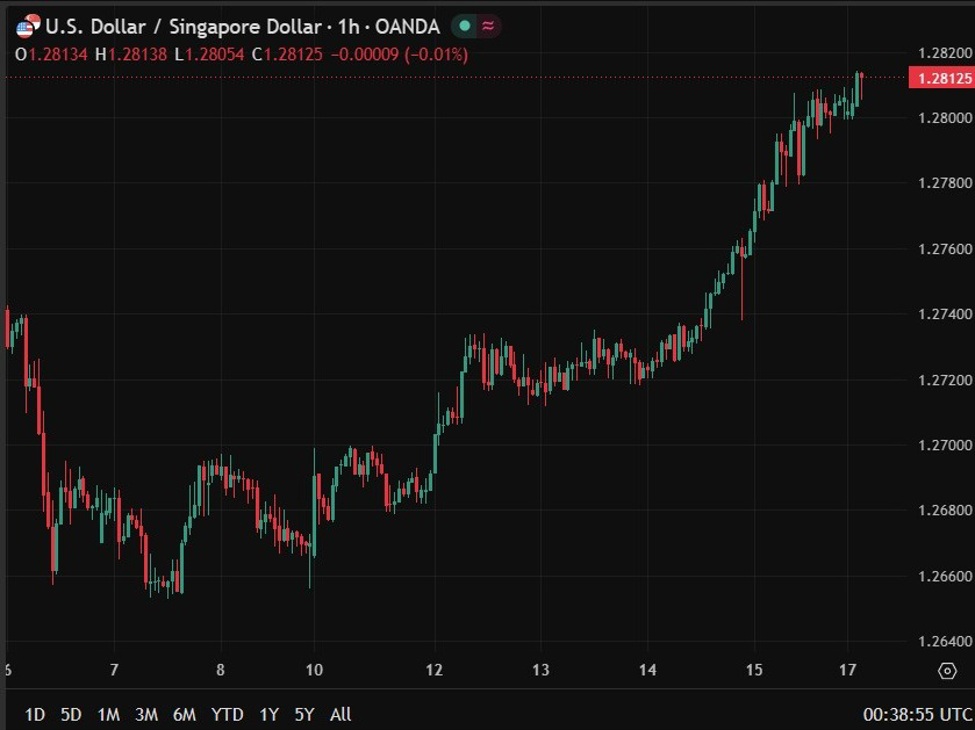Choose the 6M range

184,714
